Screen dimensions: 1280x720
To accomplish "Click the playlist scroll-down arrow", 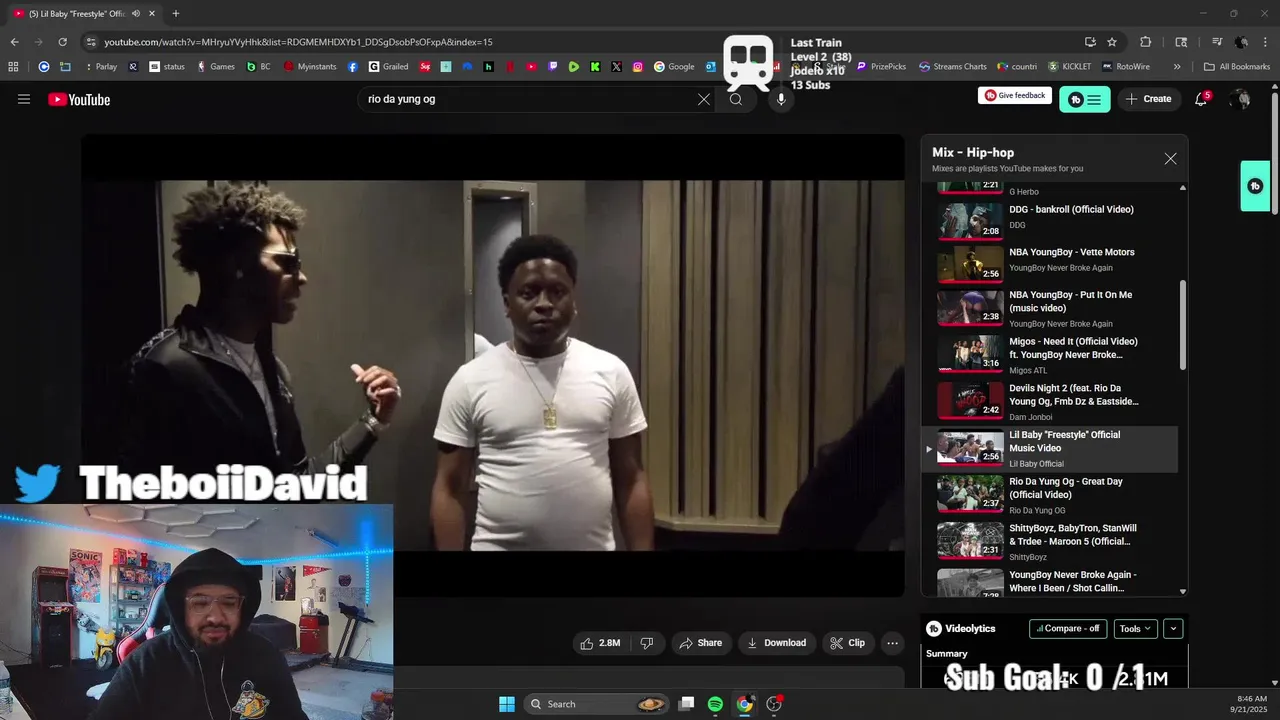I will 1183,591.
